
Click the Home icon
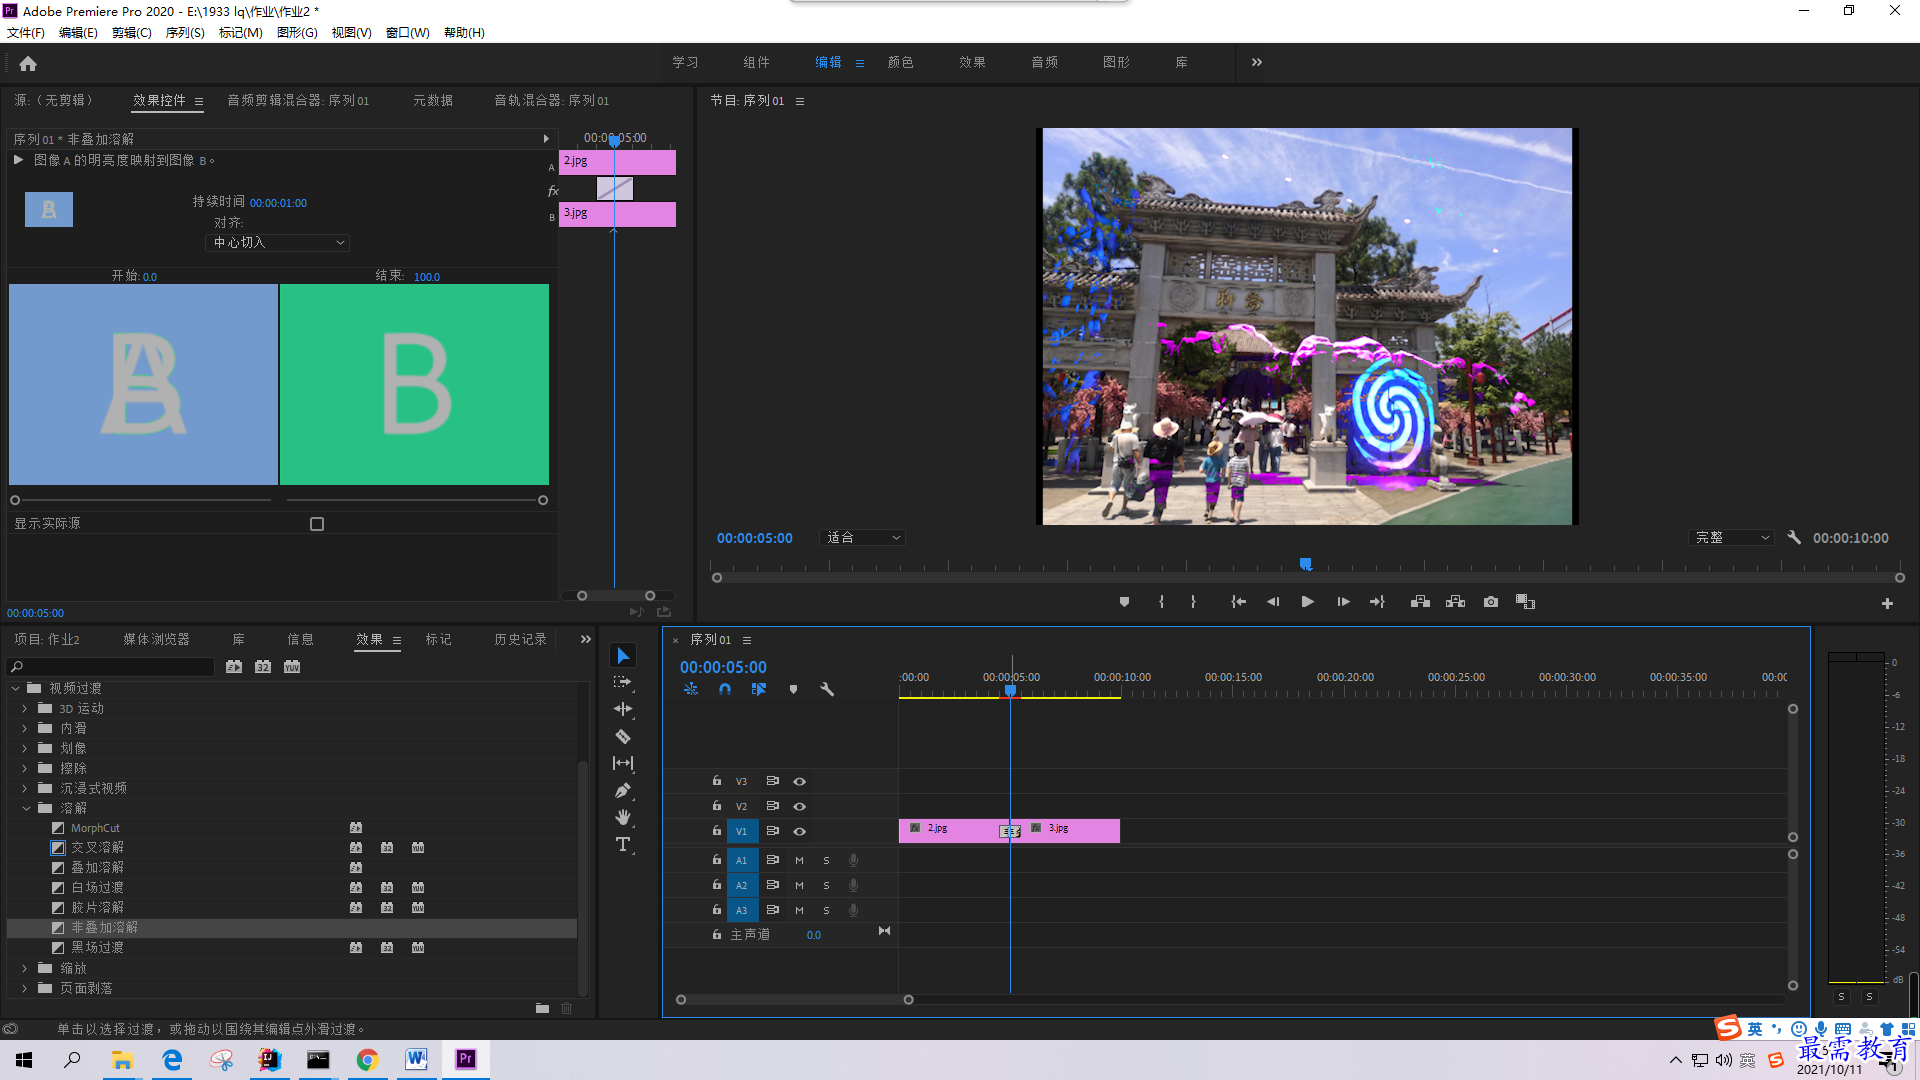(28, 63)
